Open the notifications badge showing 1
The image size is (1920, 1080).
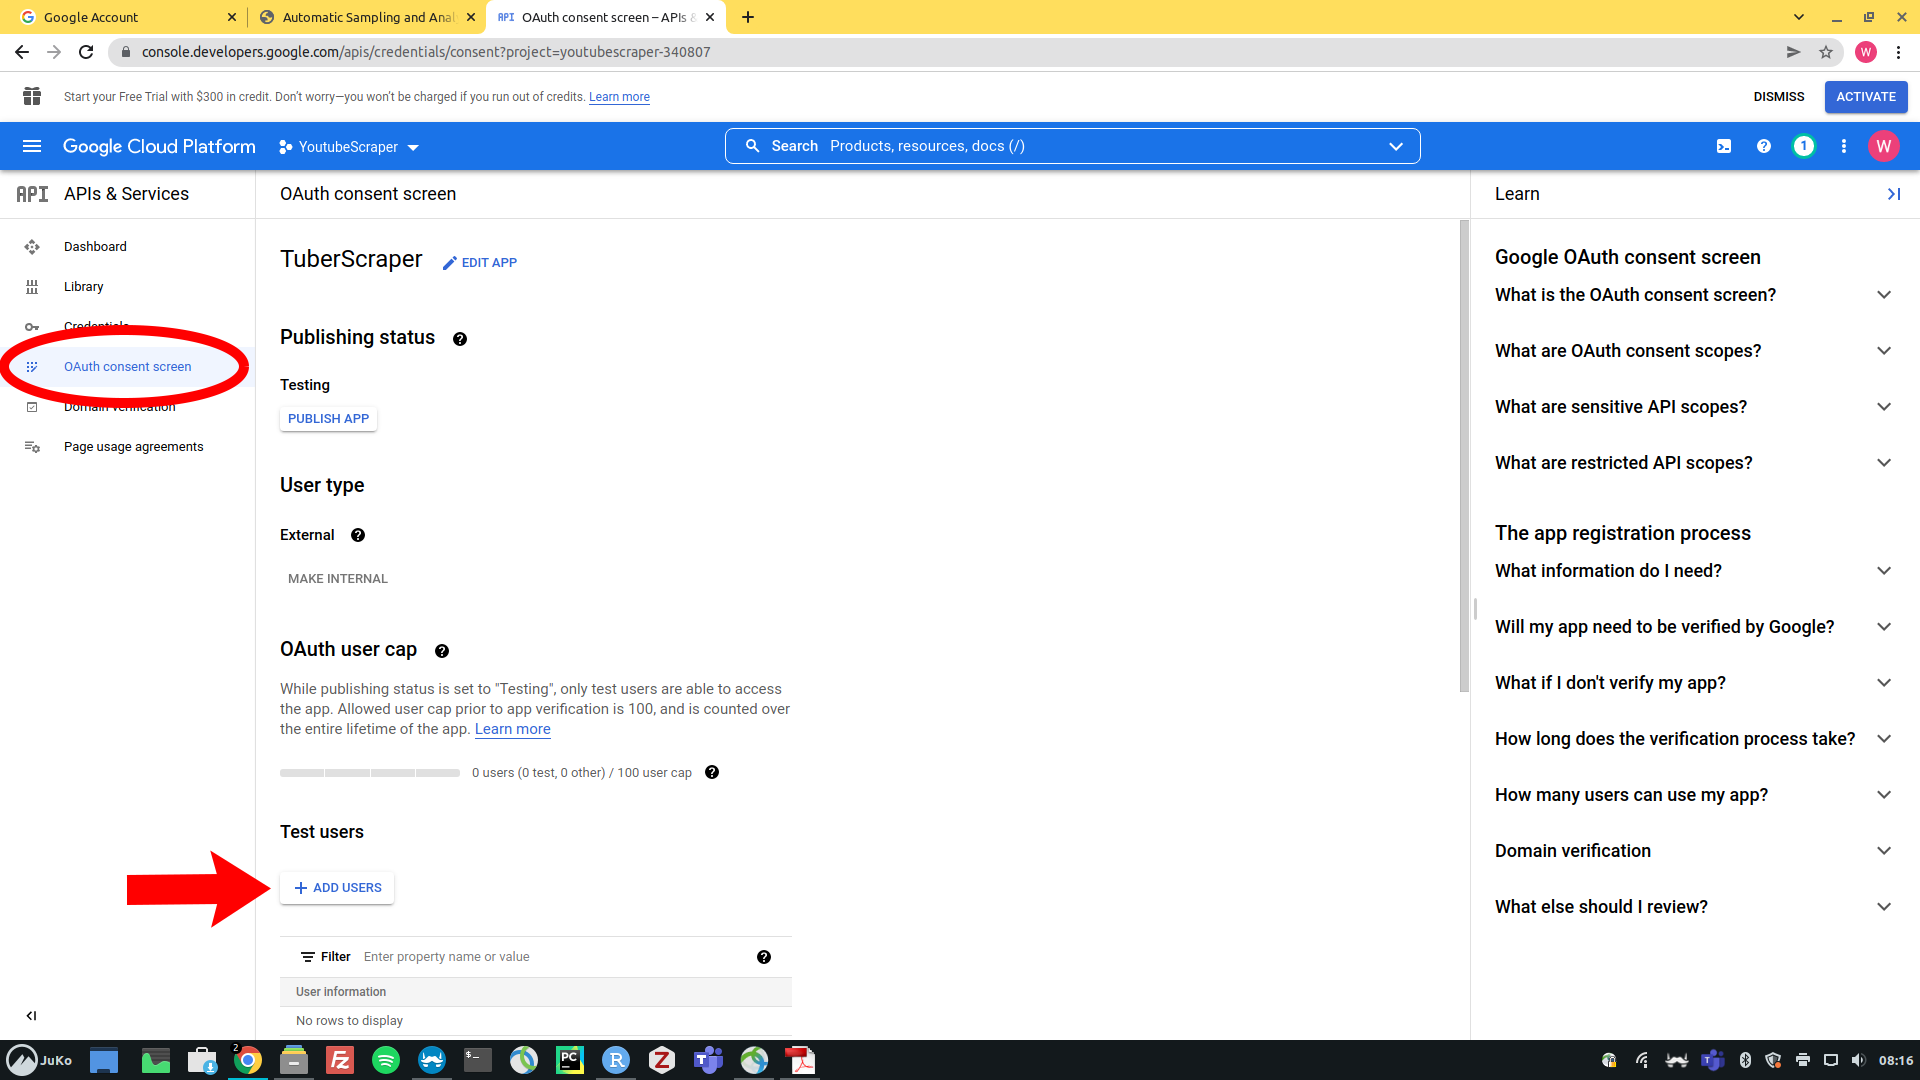tap(1803, 146)
